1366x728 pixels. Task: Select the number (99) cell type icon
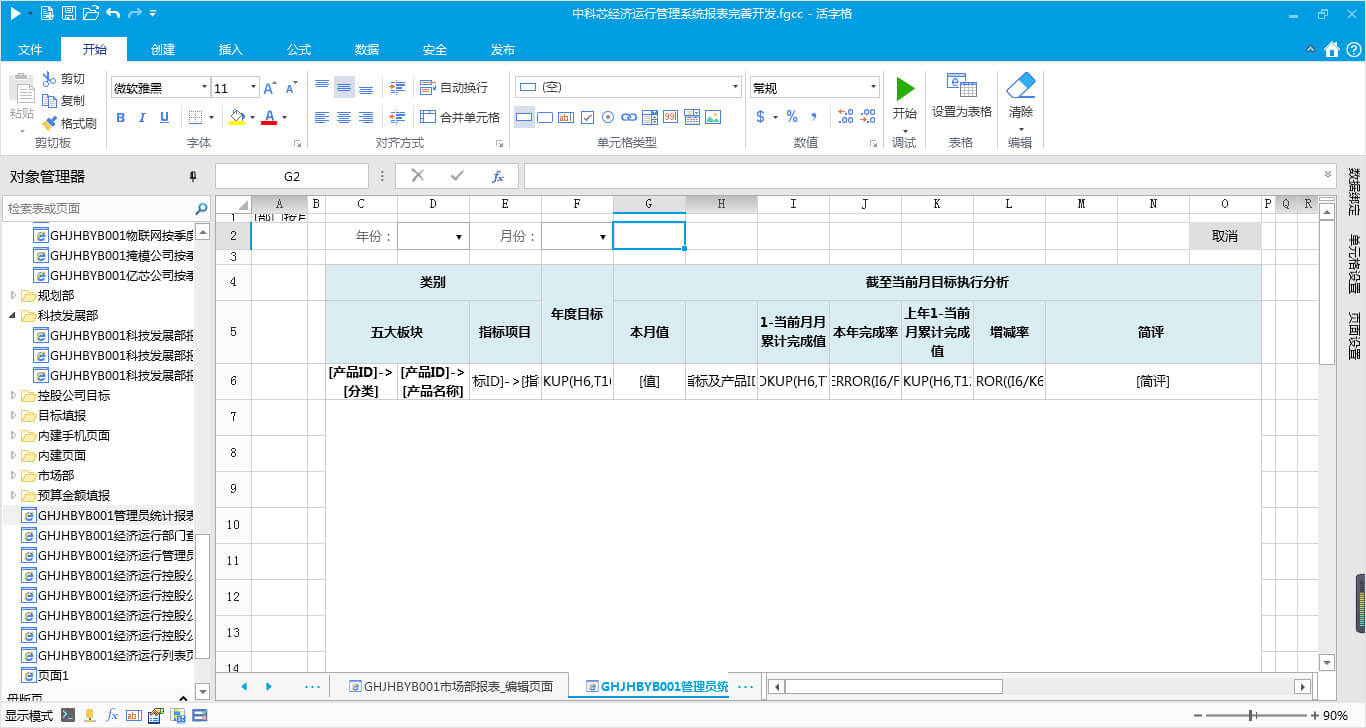point(671,117)
